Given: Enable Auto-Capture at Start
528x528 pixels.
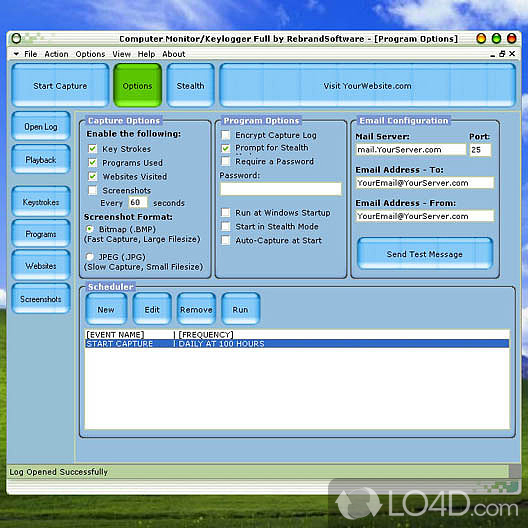Looking at the screenshot, I should (226, 240).
